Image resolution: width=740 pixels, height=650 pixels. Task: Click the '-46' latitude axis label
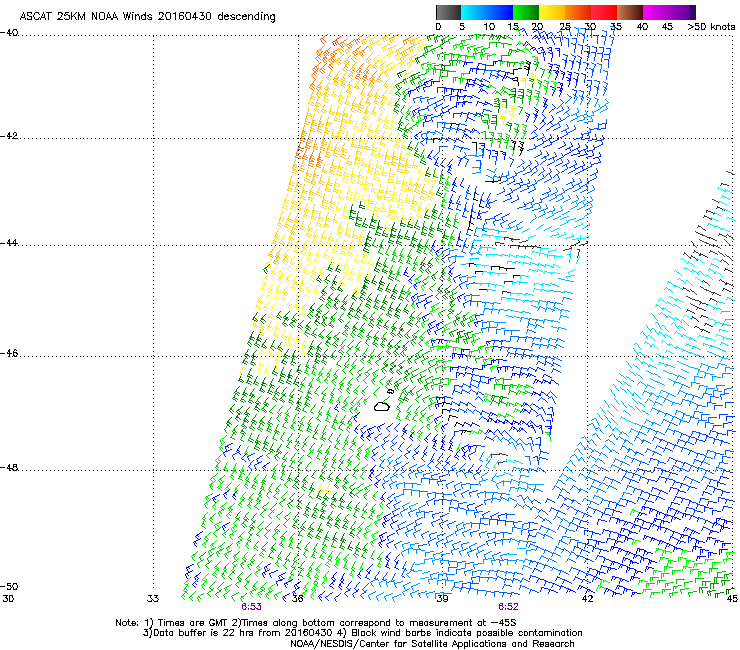click(9, 354)
